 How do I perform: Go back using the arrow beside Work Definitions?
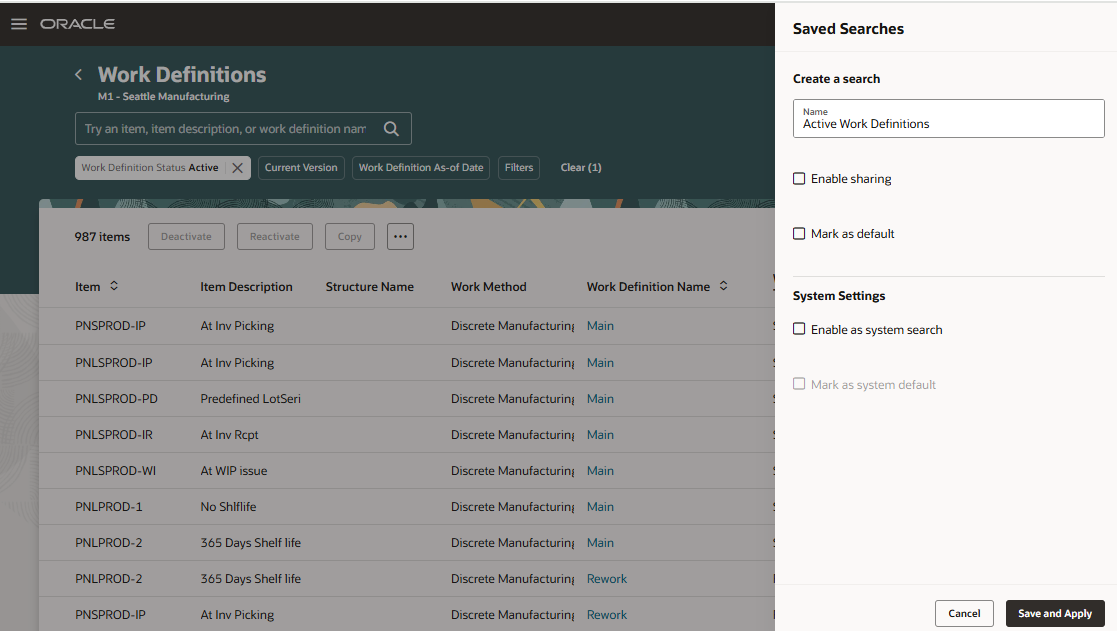click(x=78, y=74)
